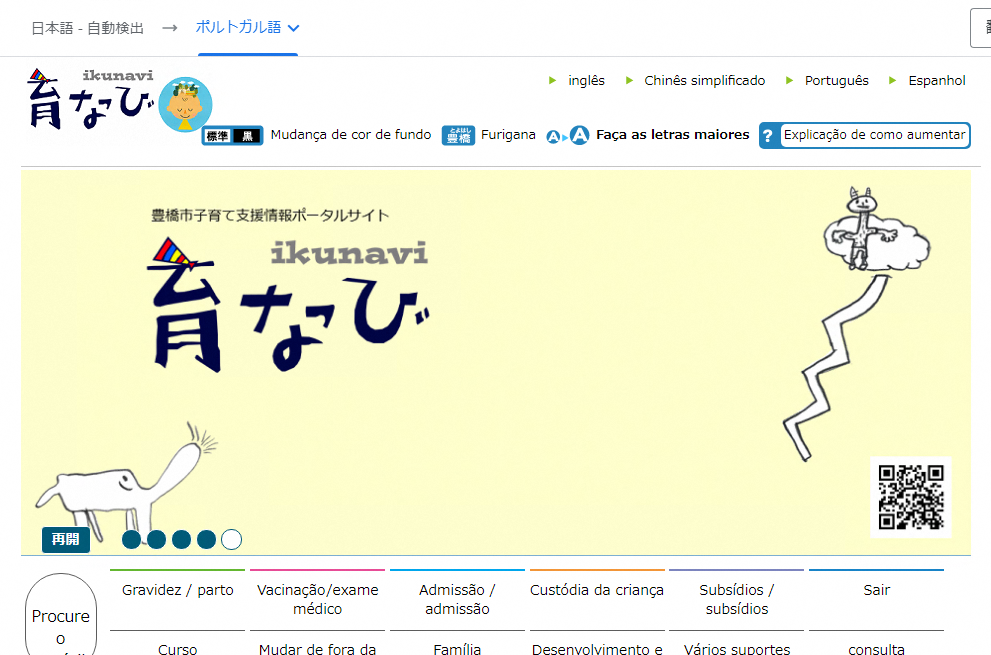The image size is (991, 655).
Task: Open the Gravidez / parto category
Action: tap(177, 590)
